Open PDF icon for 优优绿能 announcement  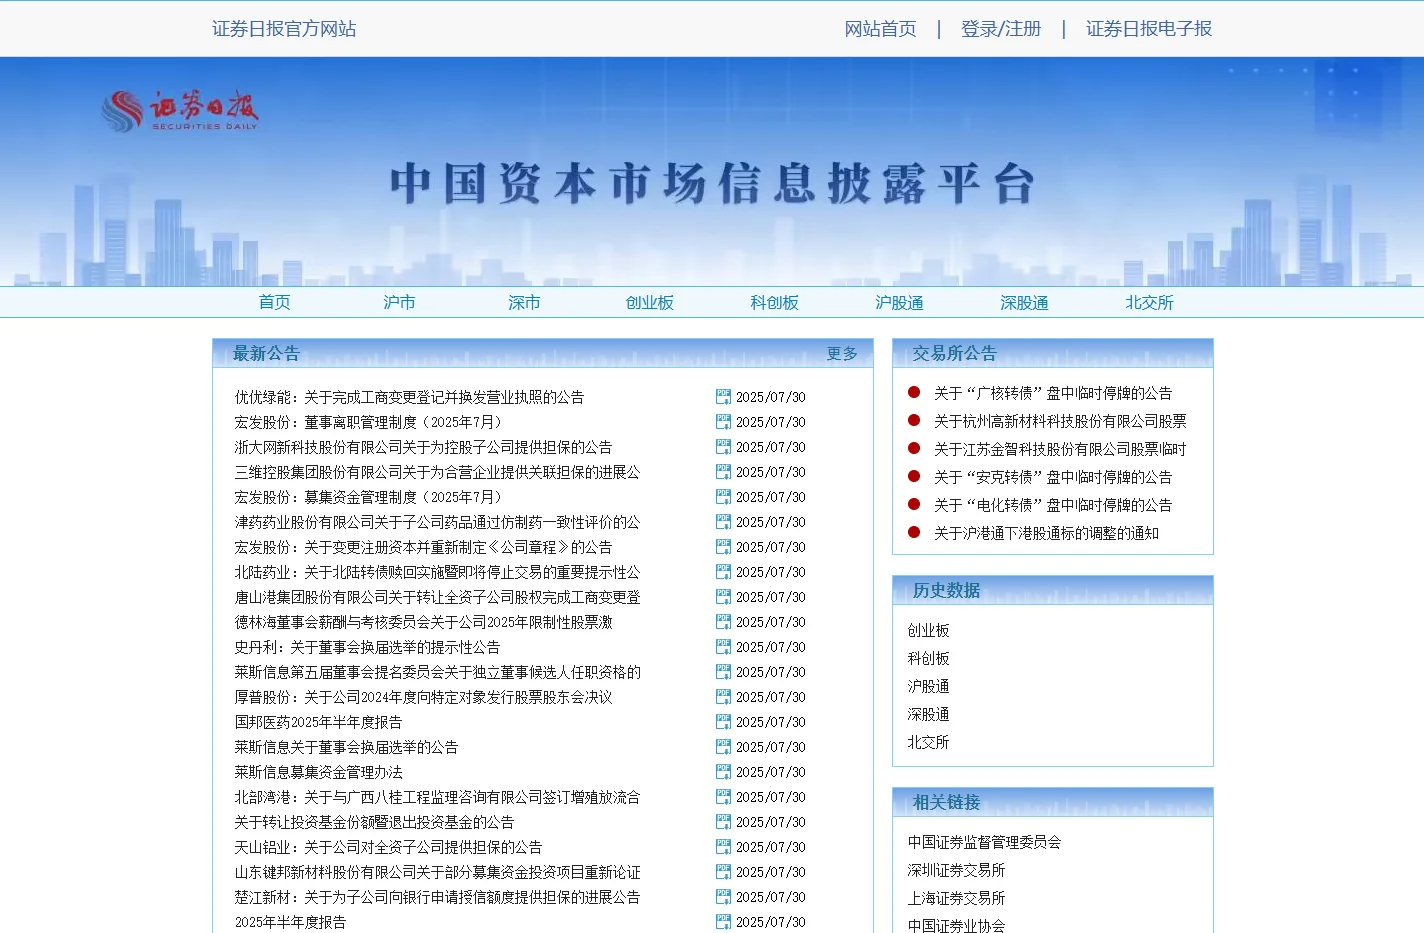coord(723,397)
